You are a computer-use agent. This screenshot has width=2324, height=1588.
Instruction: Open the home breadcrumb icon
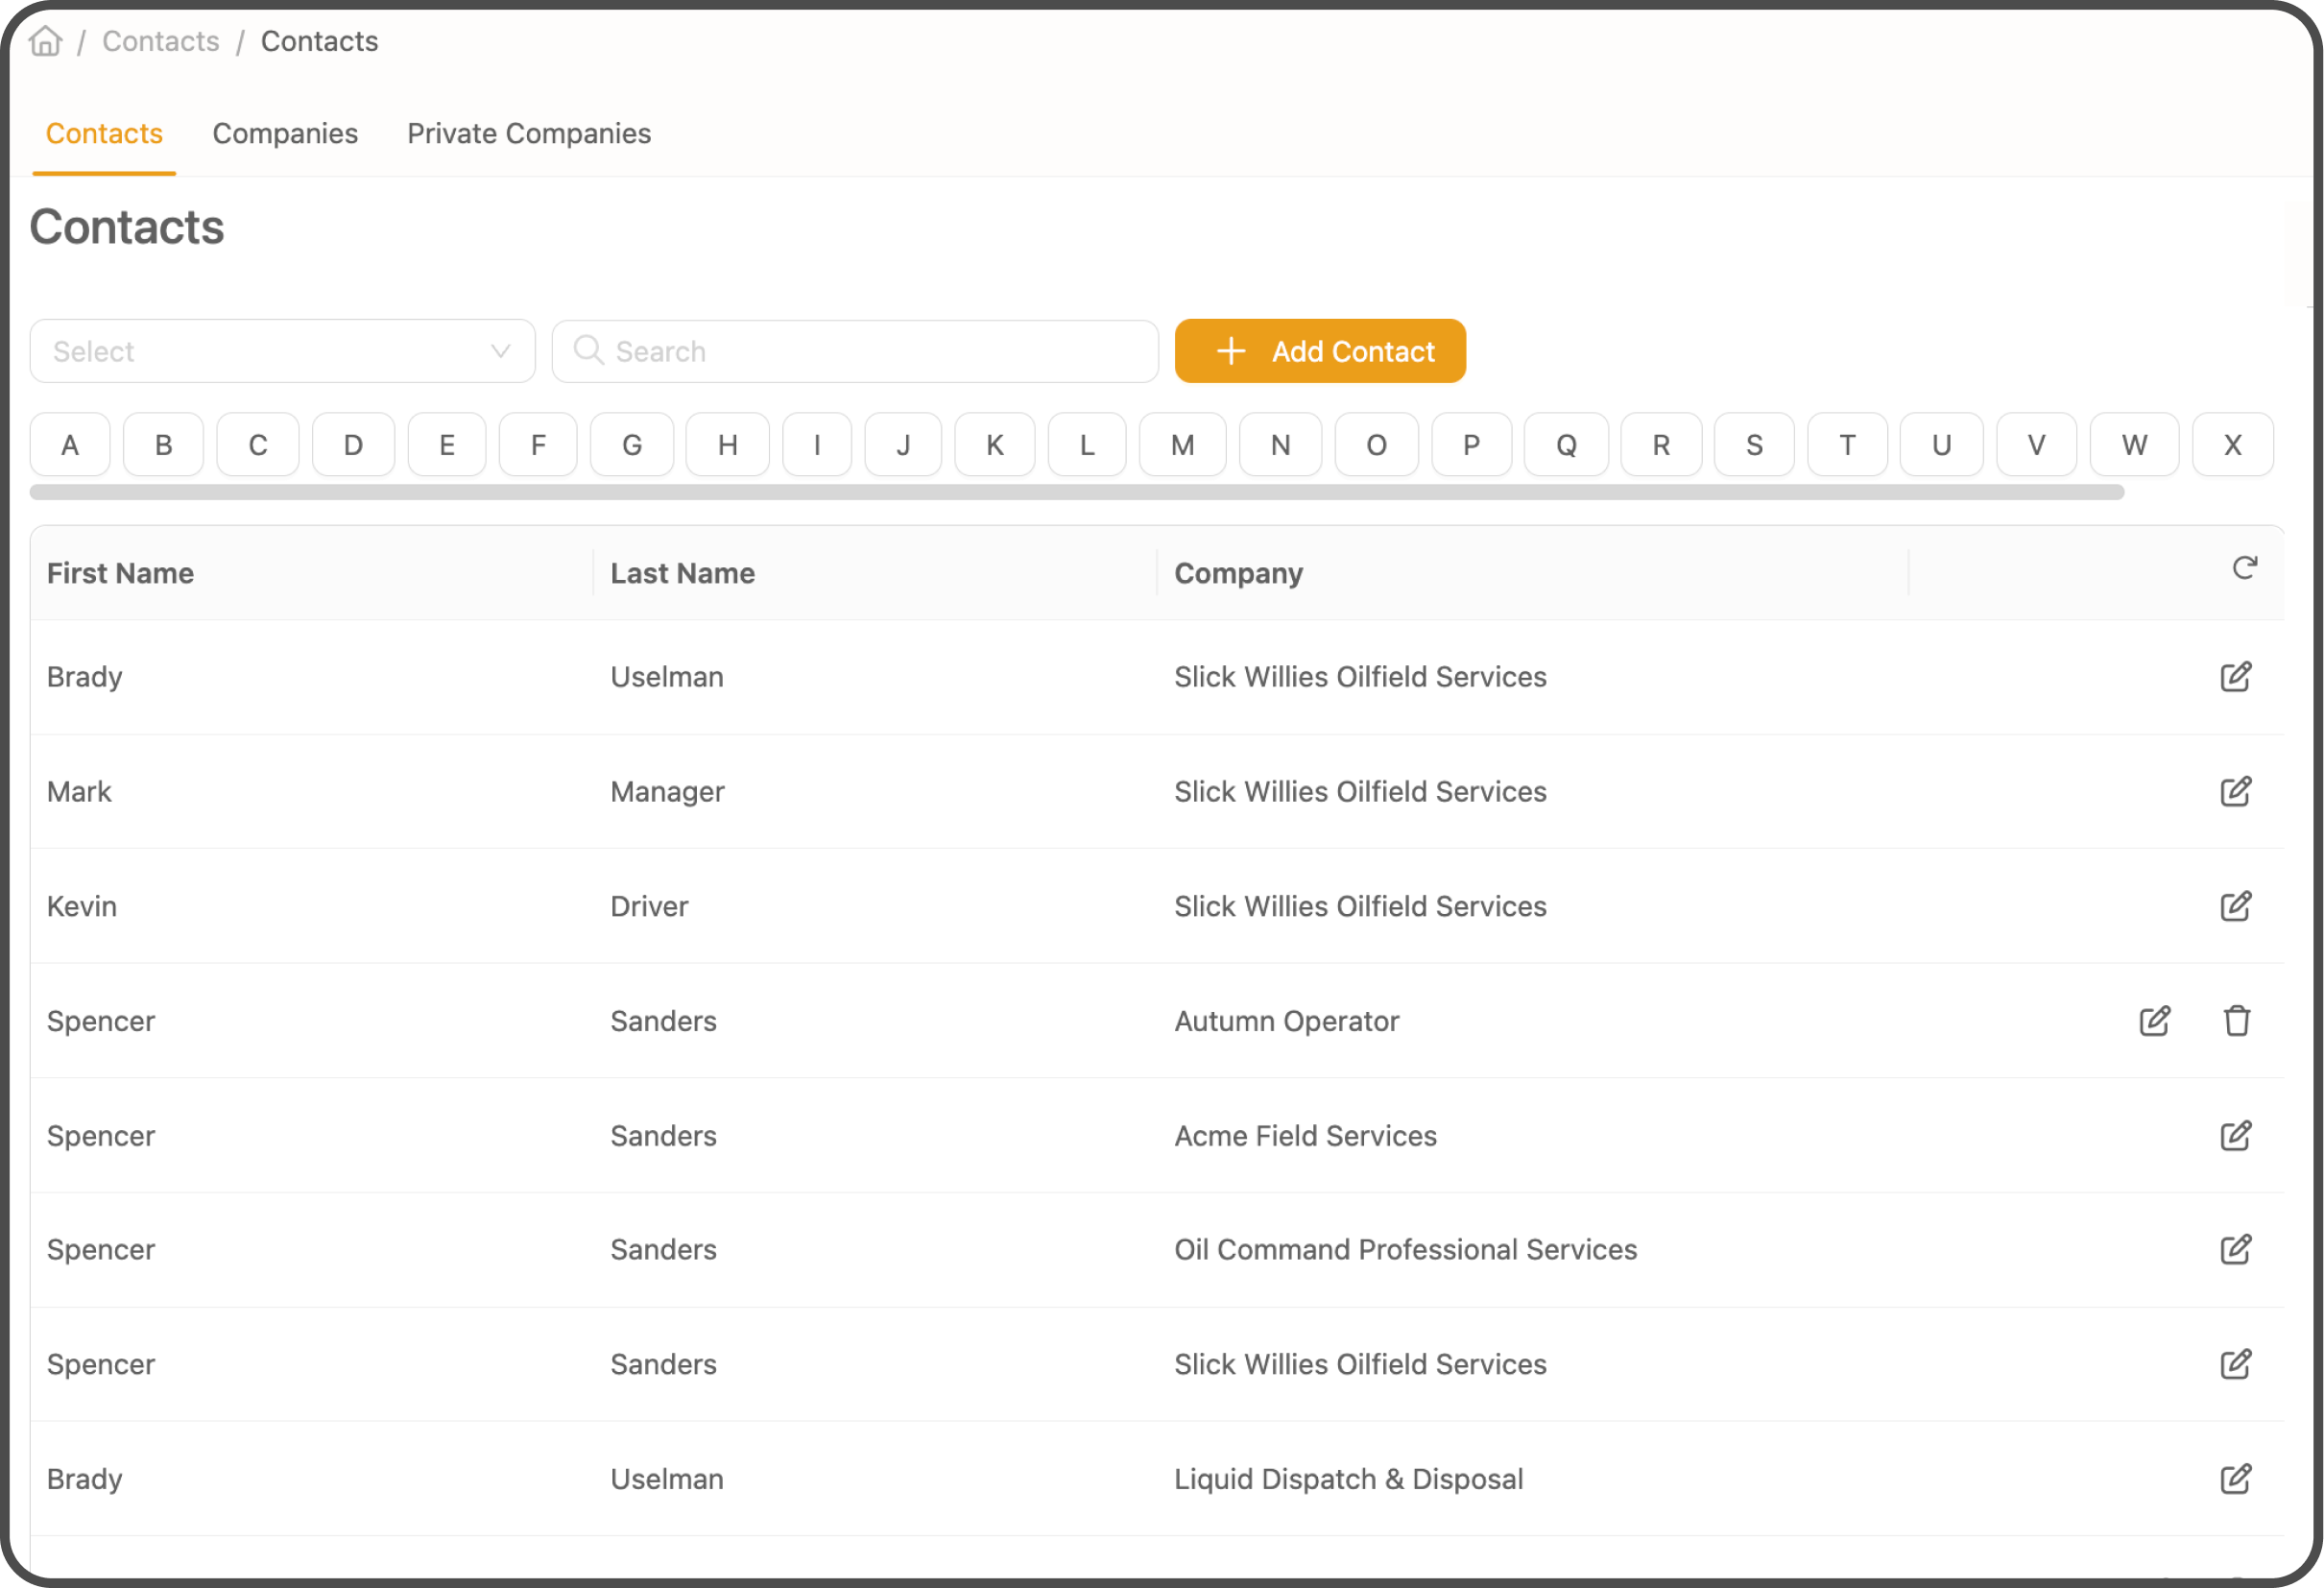point(45,41)
